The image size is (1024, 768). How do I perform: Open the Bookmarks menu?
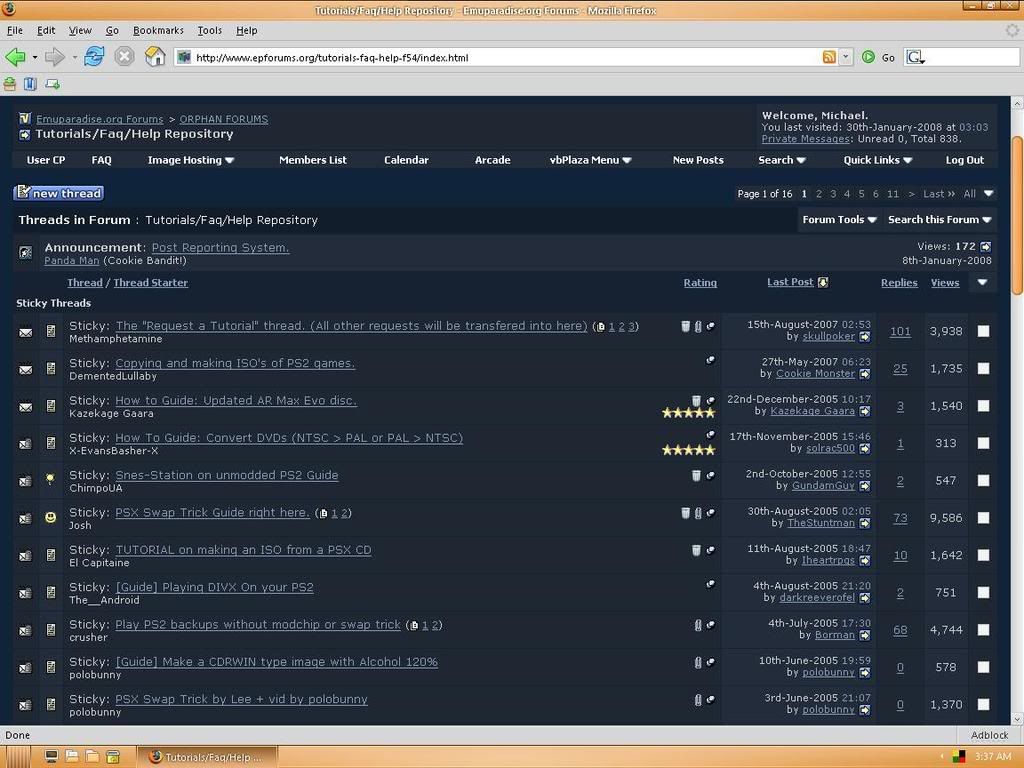158,30
